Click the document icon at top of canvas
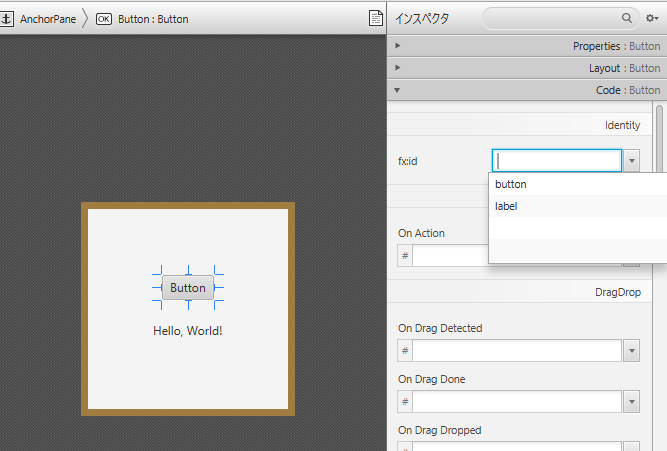This screenshot has width=667, height=451. coord(376,18)
